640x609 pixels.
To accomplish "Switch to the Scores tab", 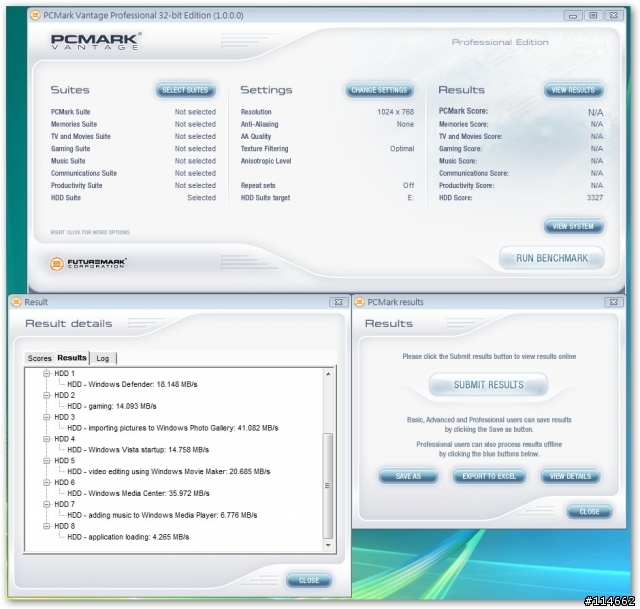I will pyautogui.click(x=40, y=358).
